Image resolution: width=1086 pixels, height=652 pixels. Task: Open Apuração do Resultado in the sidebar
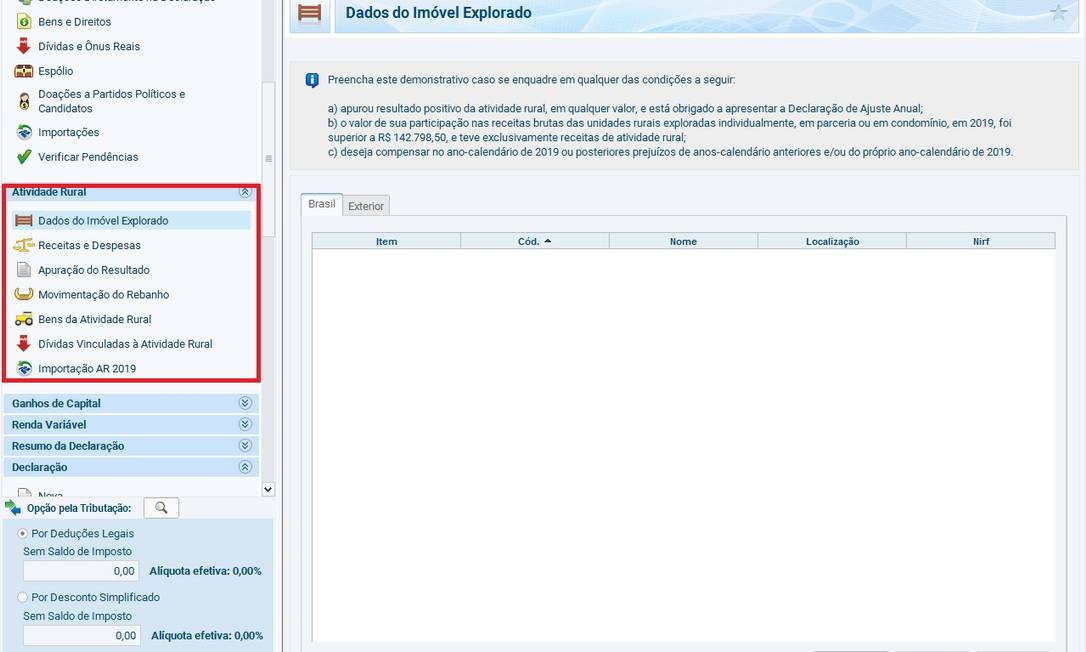(x=93, y=270)
